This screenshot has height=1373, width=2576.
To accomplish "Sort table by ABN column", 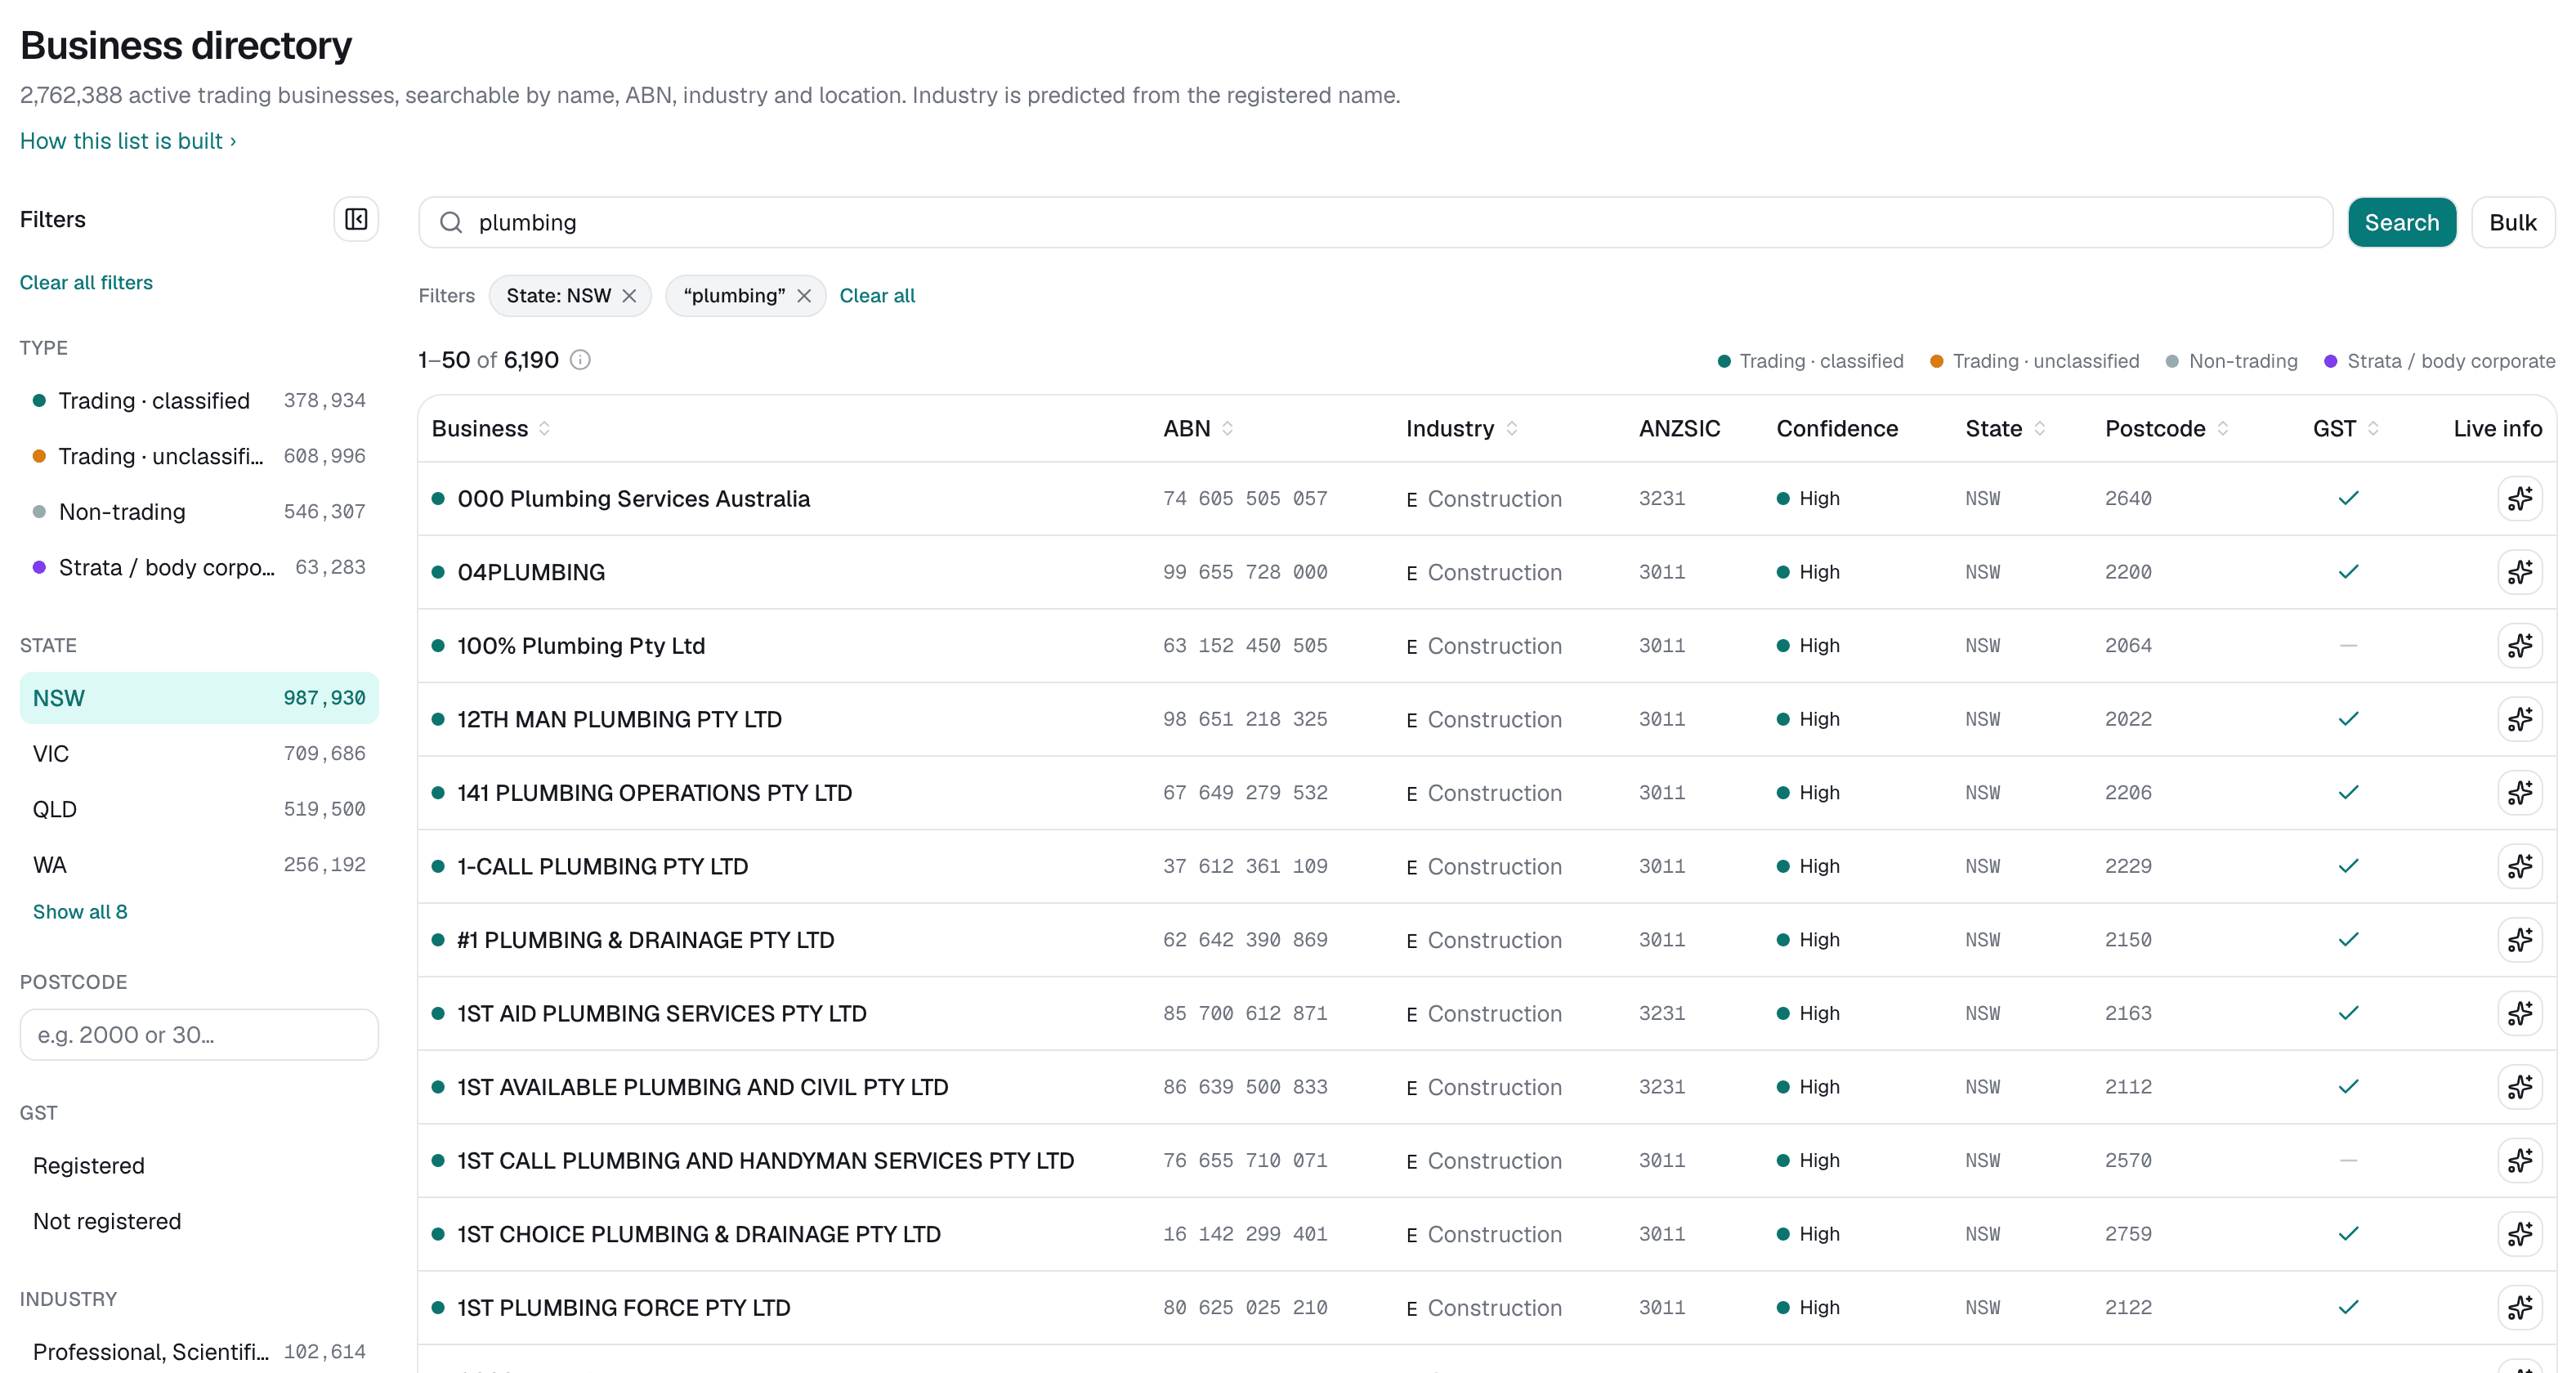I will coord(1198,429).
